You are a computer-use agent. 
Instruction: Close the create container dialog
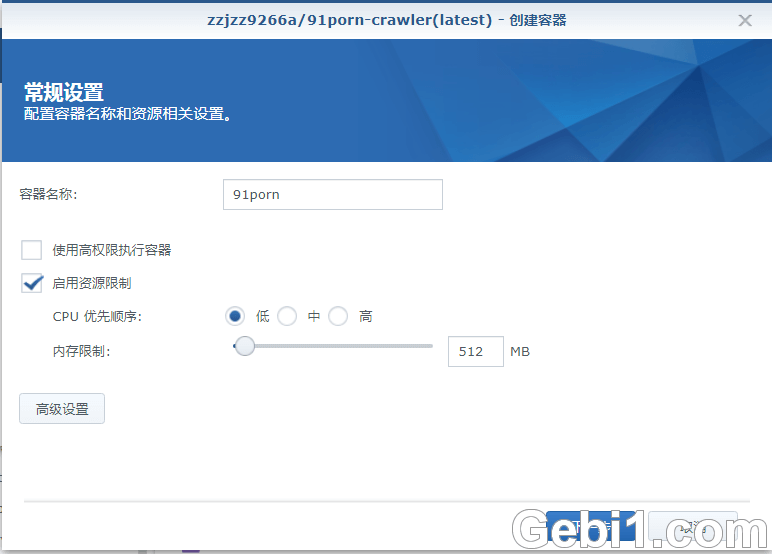745,20
